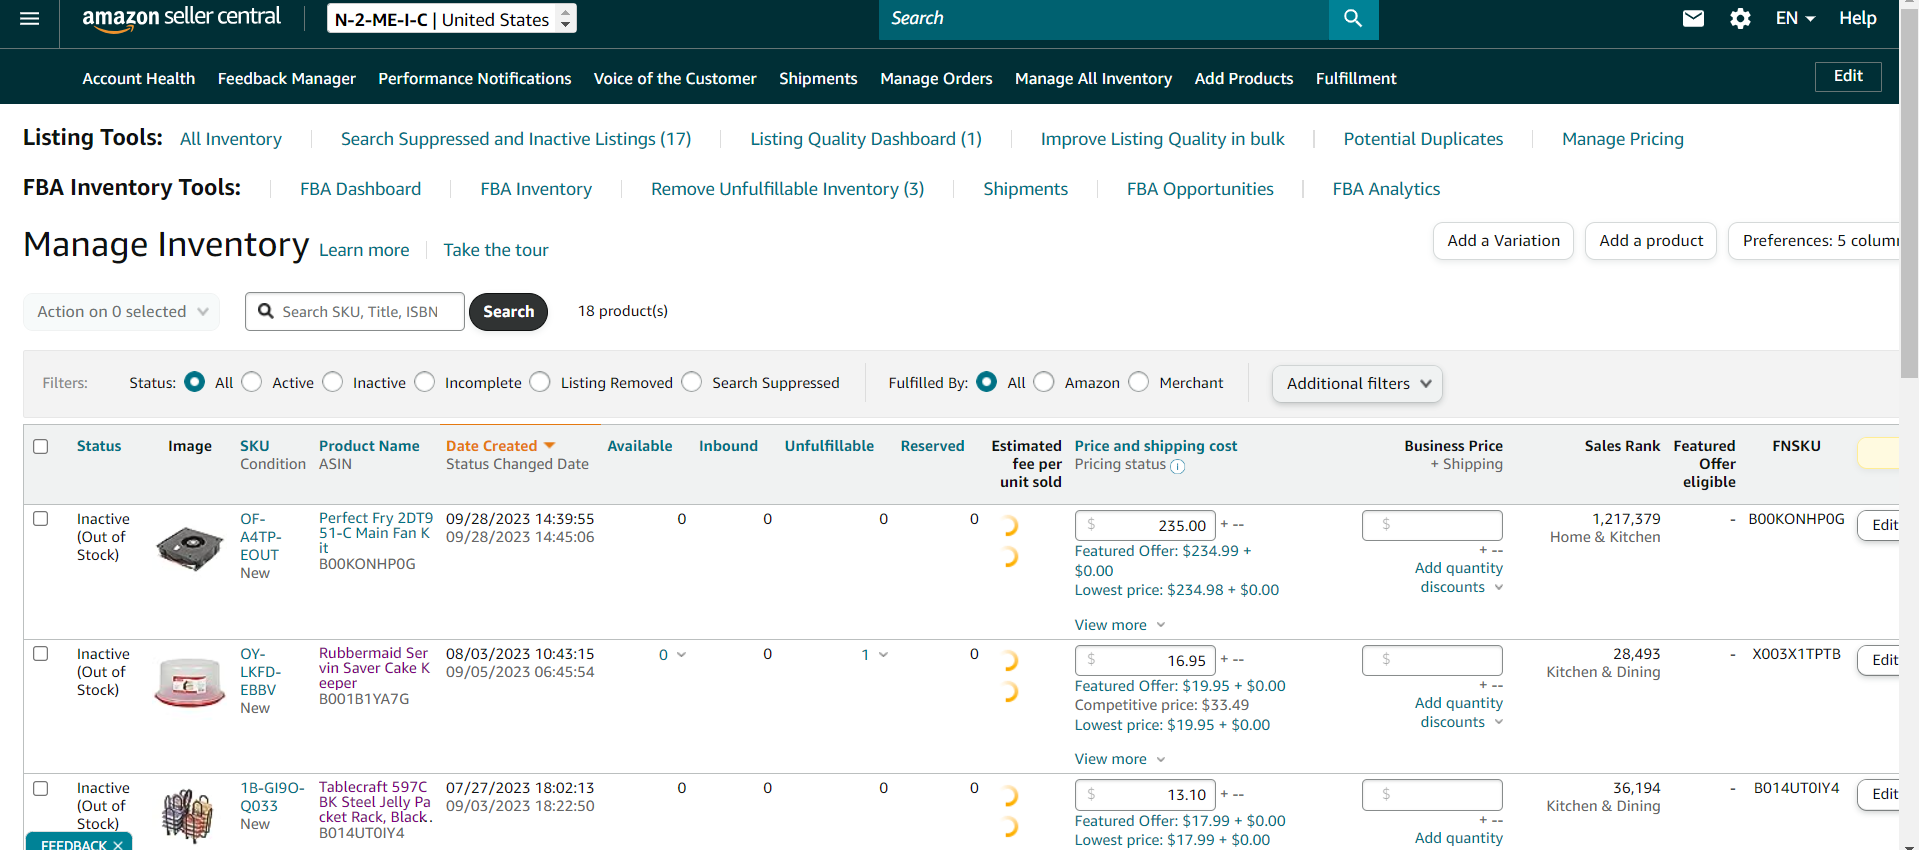Open Voice of the Customer menu item

(675, 78)
